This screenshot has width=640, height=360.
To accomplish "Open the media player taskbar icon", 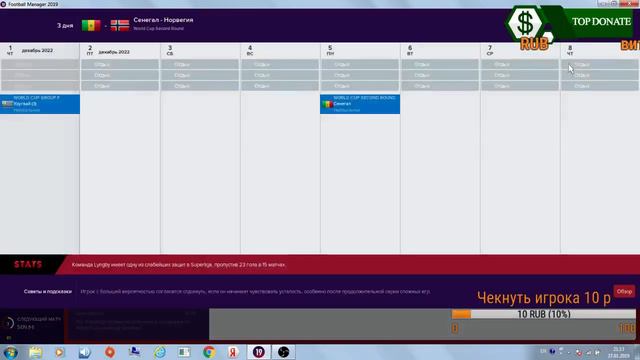I will pos(60,352).
